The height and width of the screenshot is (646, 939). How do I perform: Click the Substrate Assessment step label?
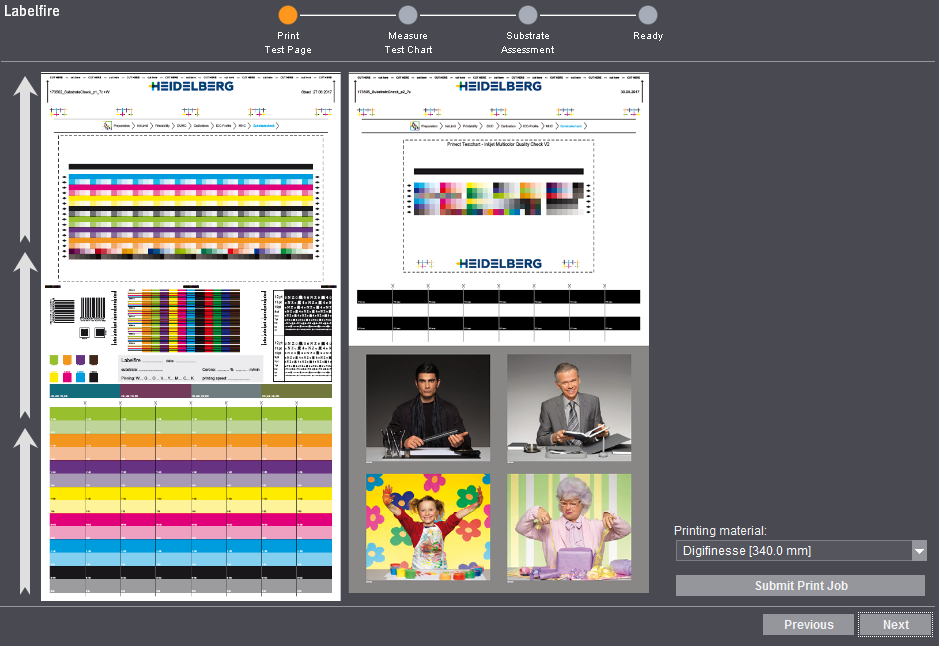[528, 43]
